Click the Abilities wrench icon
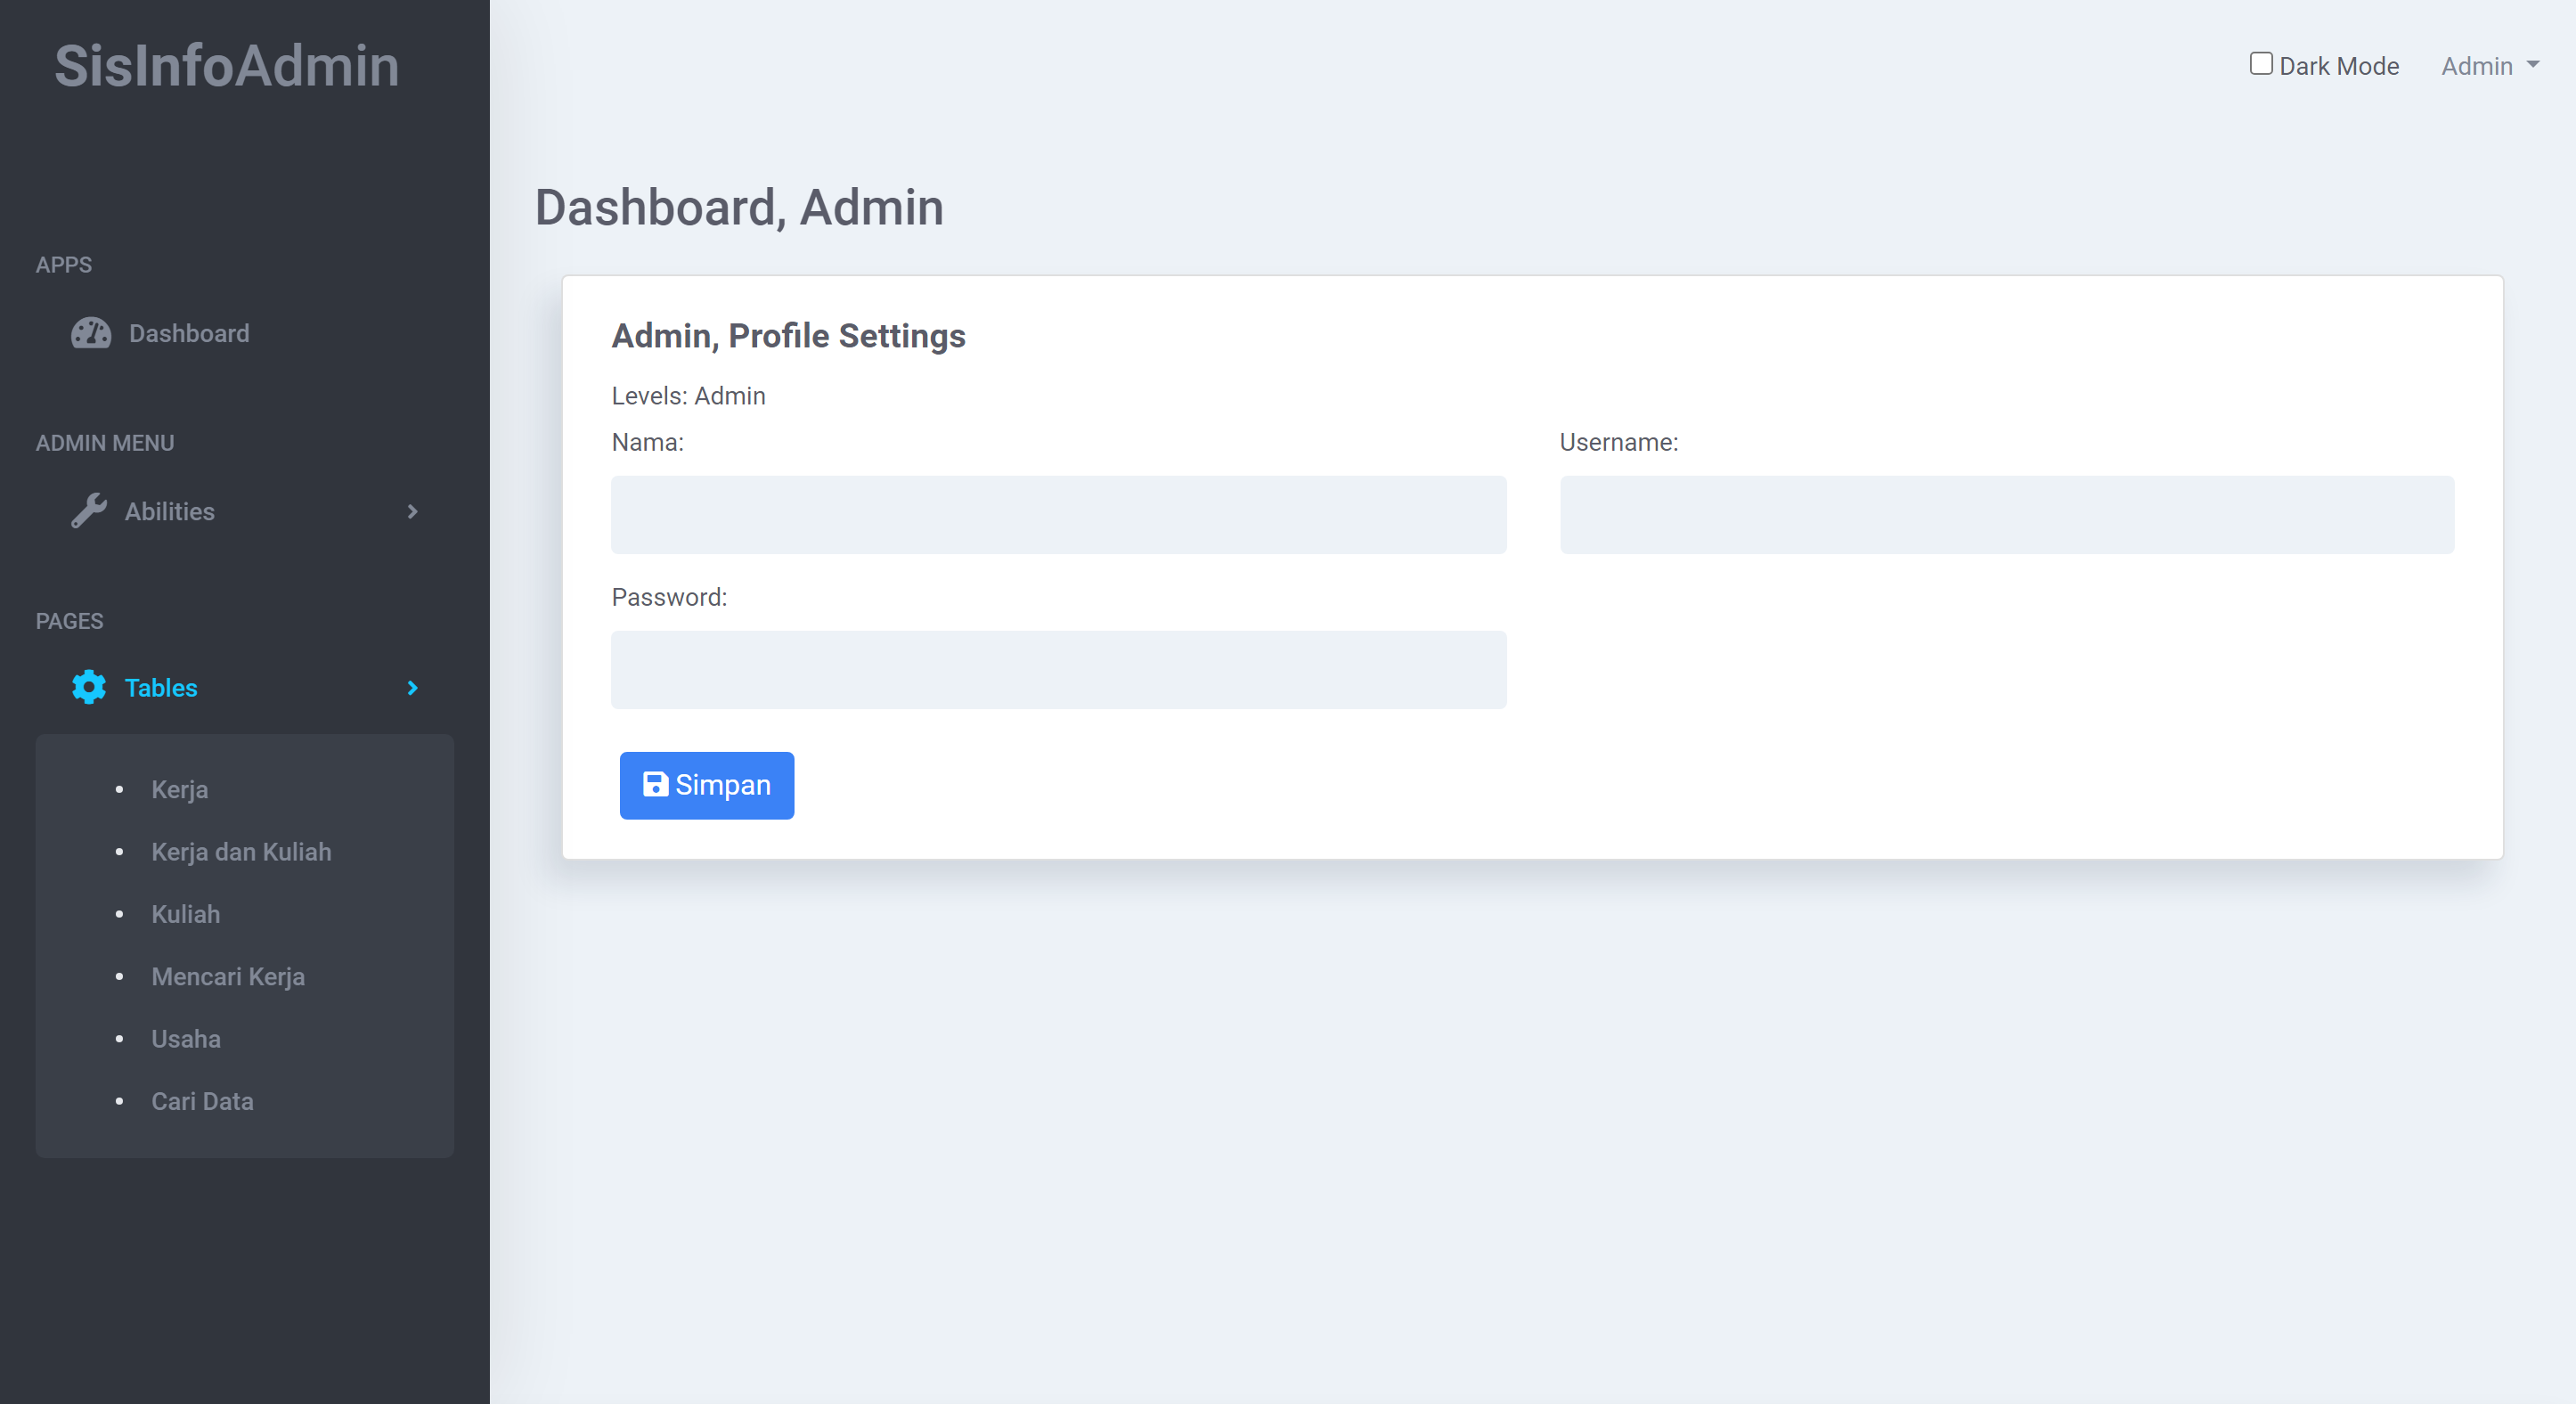The height and width of the screenshot is (1404, 2576). point(89,511)
